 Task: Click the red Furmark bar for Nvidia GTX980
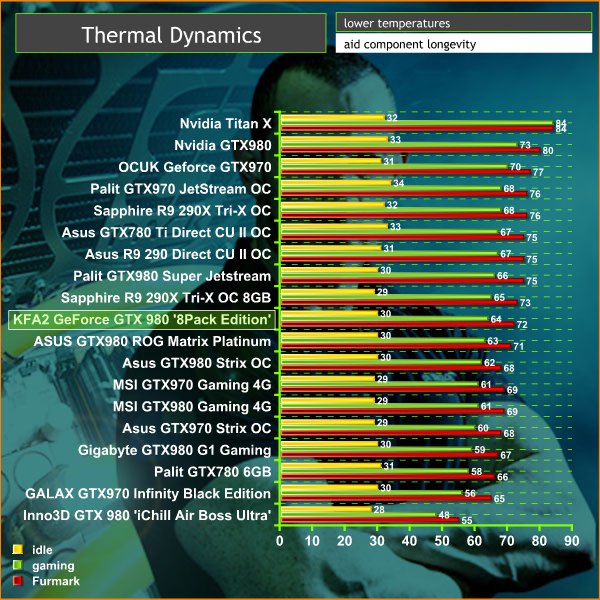tap(410, 150)
